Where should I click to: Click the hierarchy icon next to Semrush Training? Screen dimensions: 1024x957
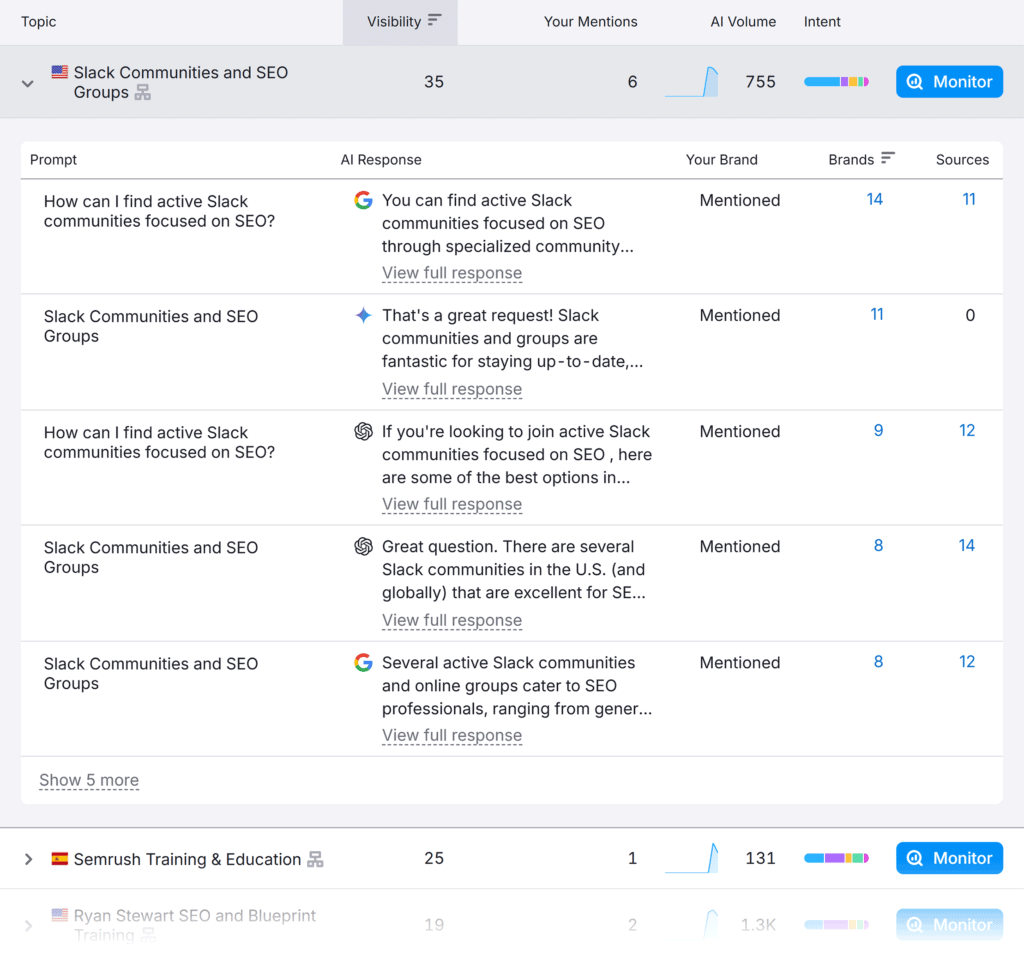tap(315, 859)
